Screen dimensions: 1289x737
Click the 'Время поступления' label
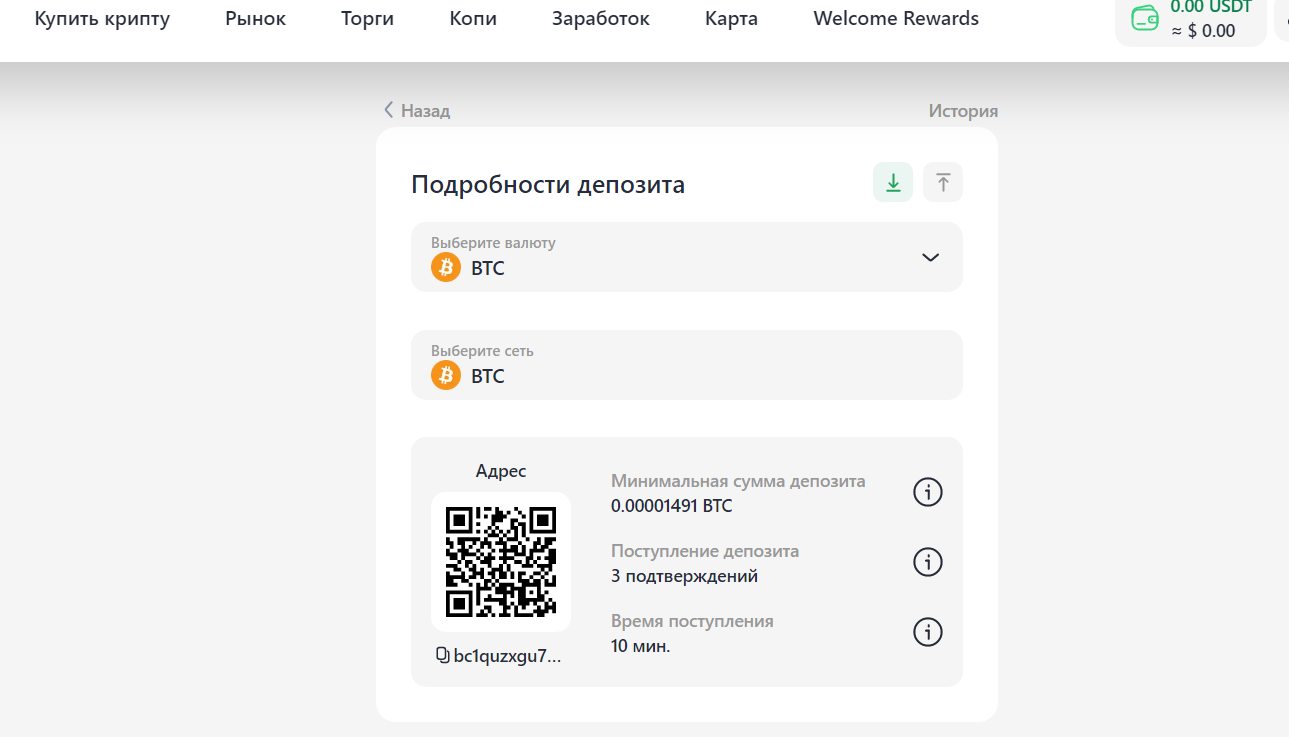[x=692, y=621]
